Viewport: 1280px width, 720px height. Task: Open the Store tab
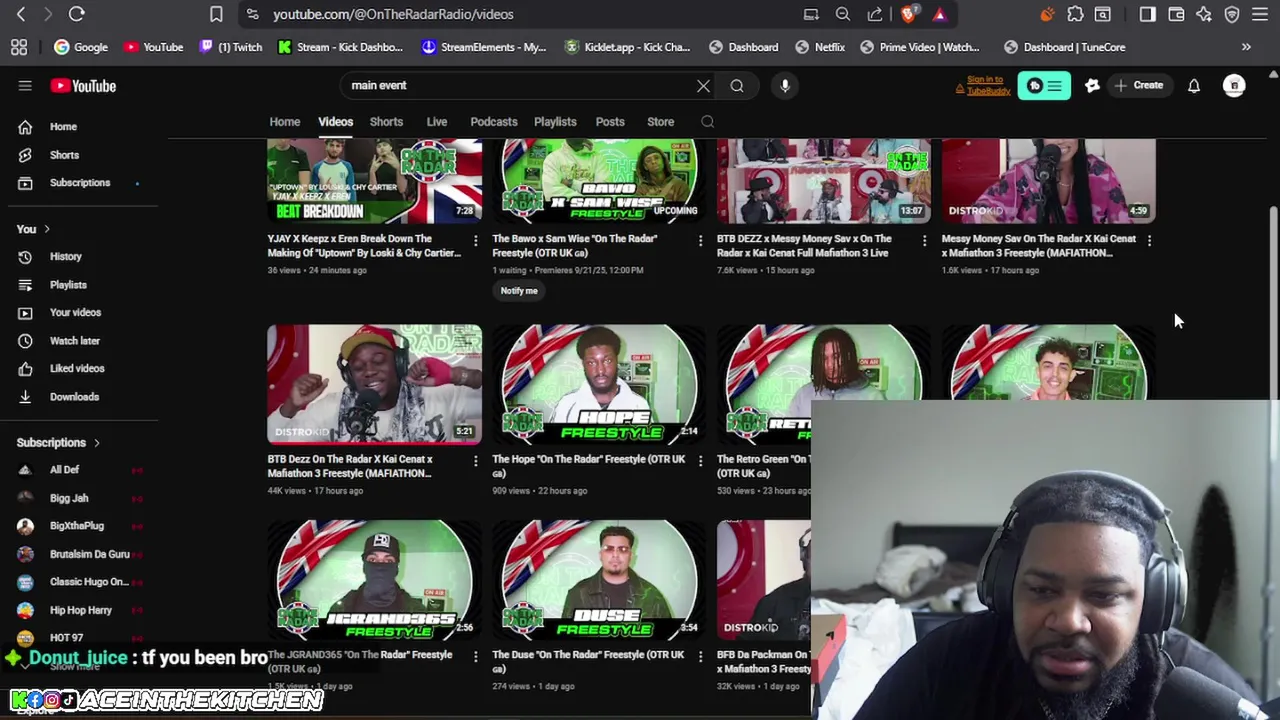[660, 122]
